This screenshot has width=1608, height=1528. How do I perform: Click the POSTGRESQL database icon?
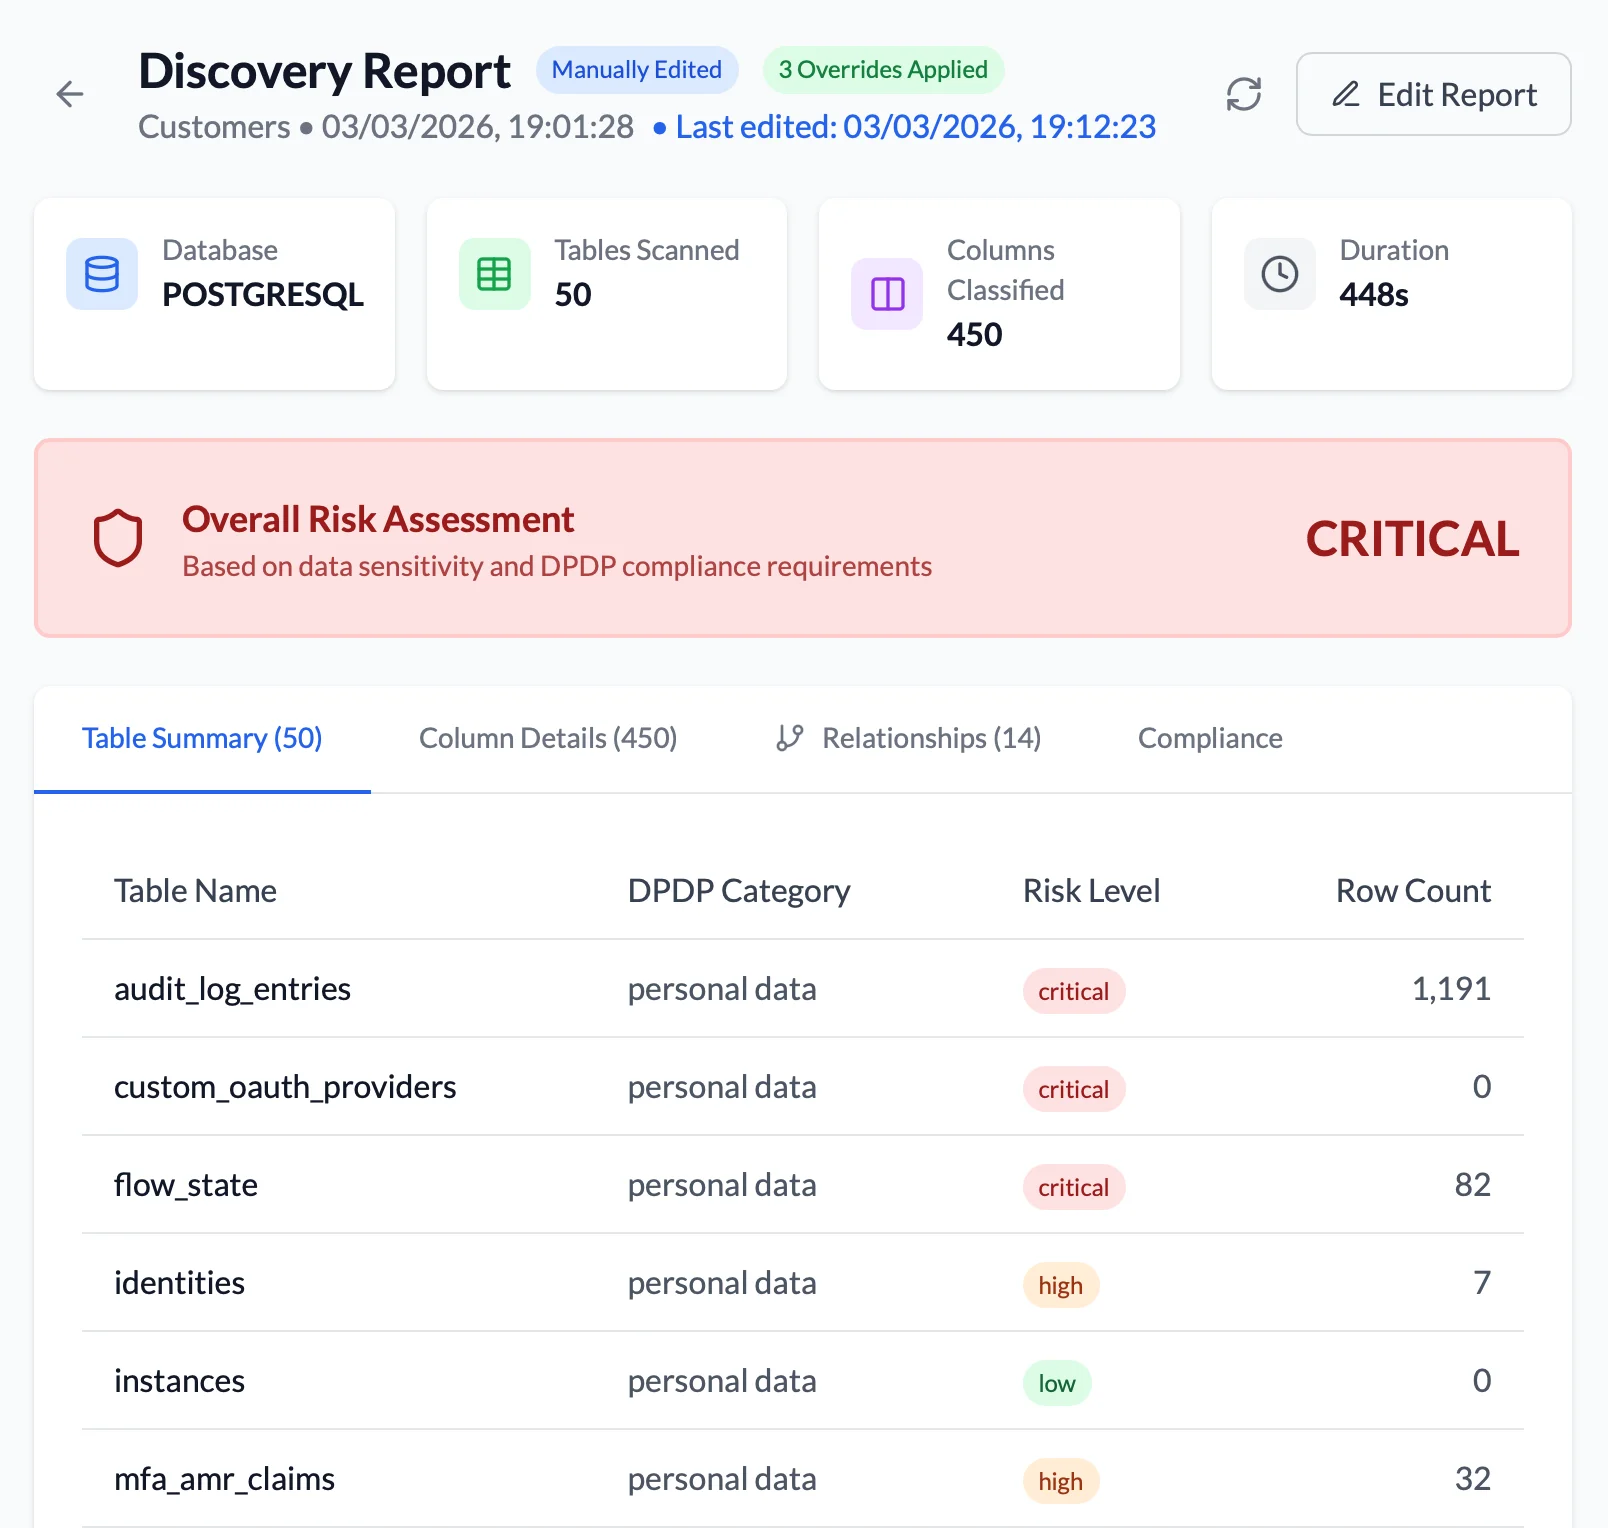101,273
